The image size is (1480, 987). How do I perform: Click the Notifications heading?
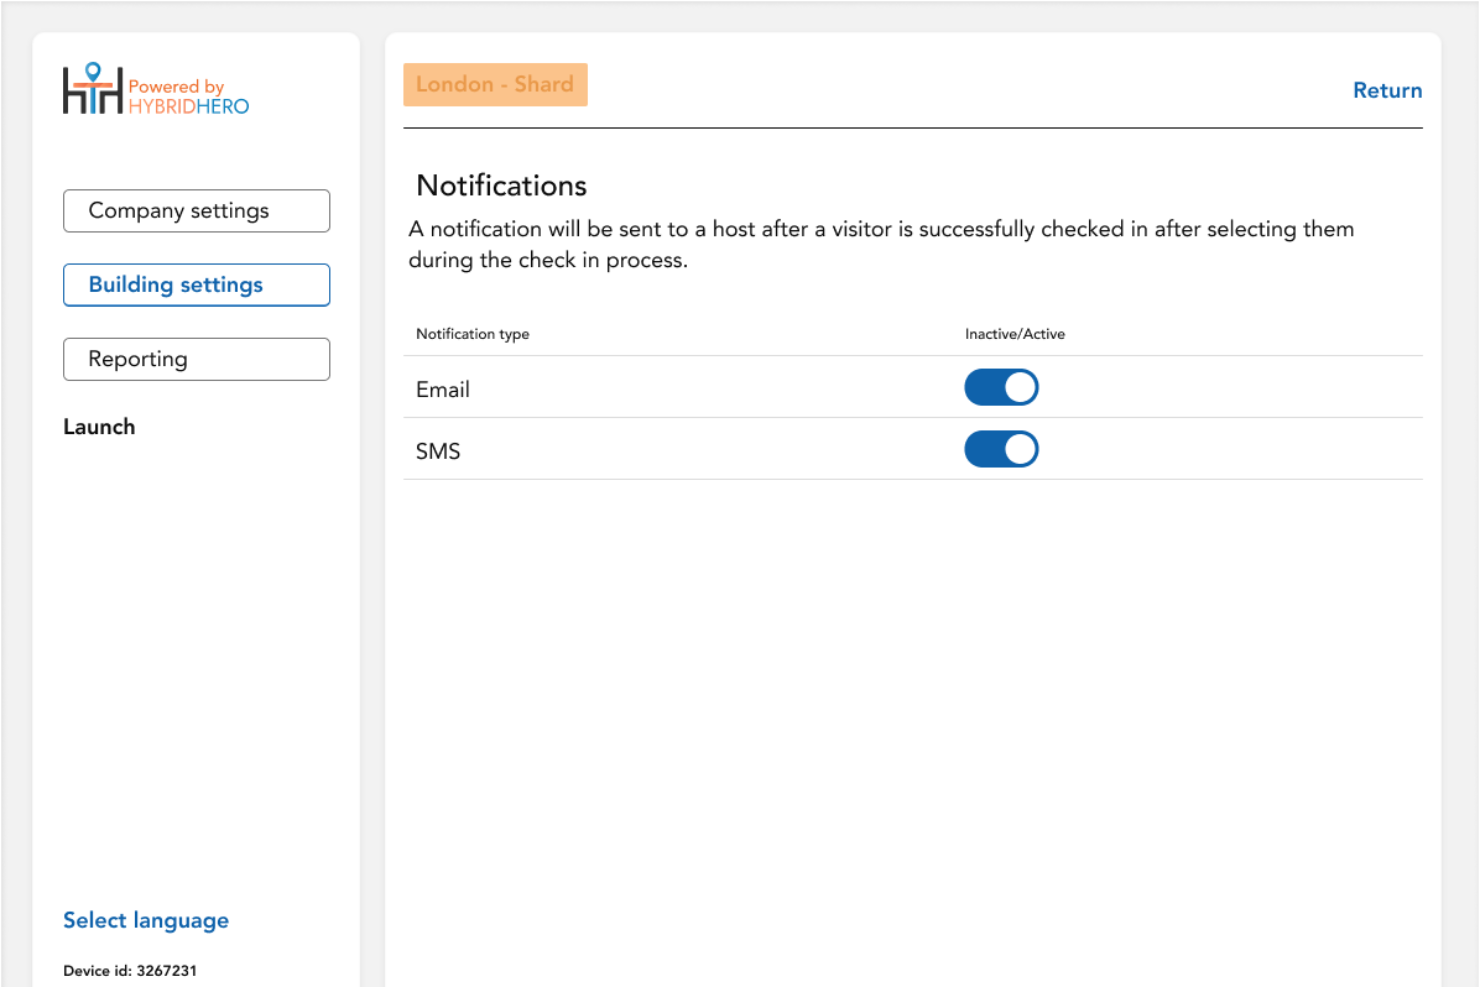coord(501,186)
